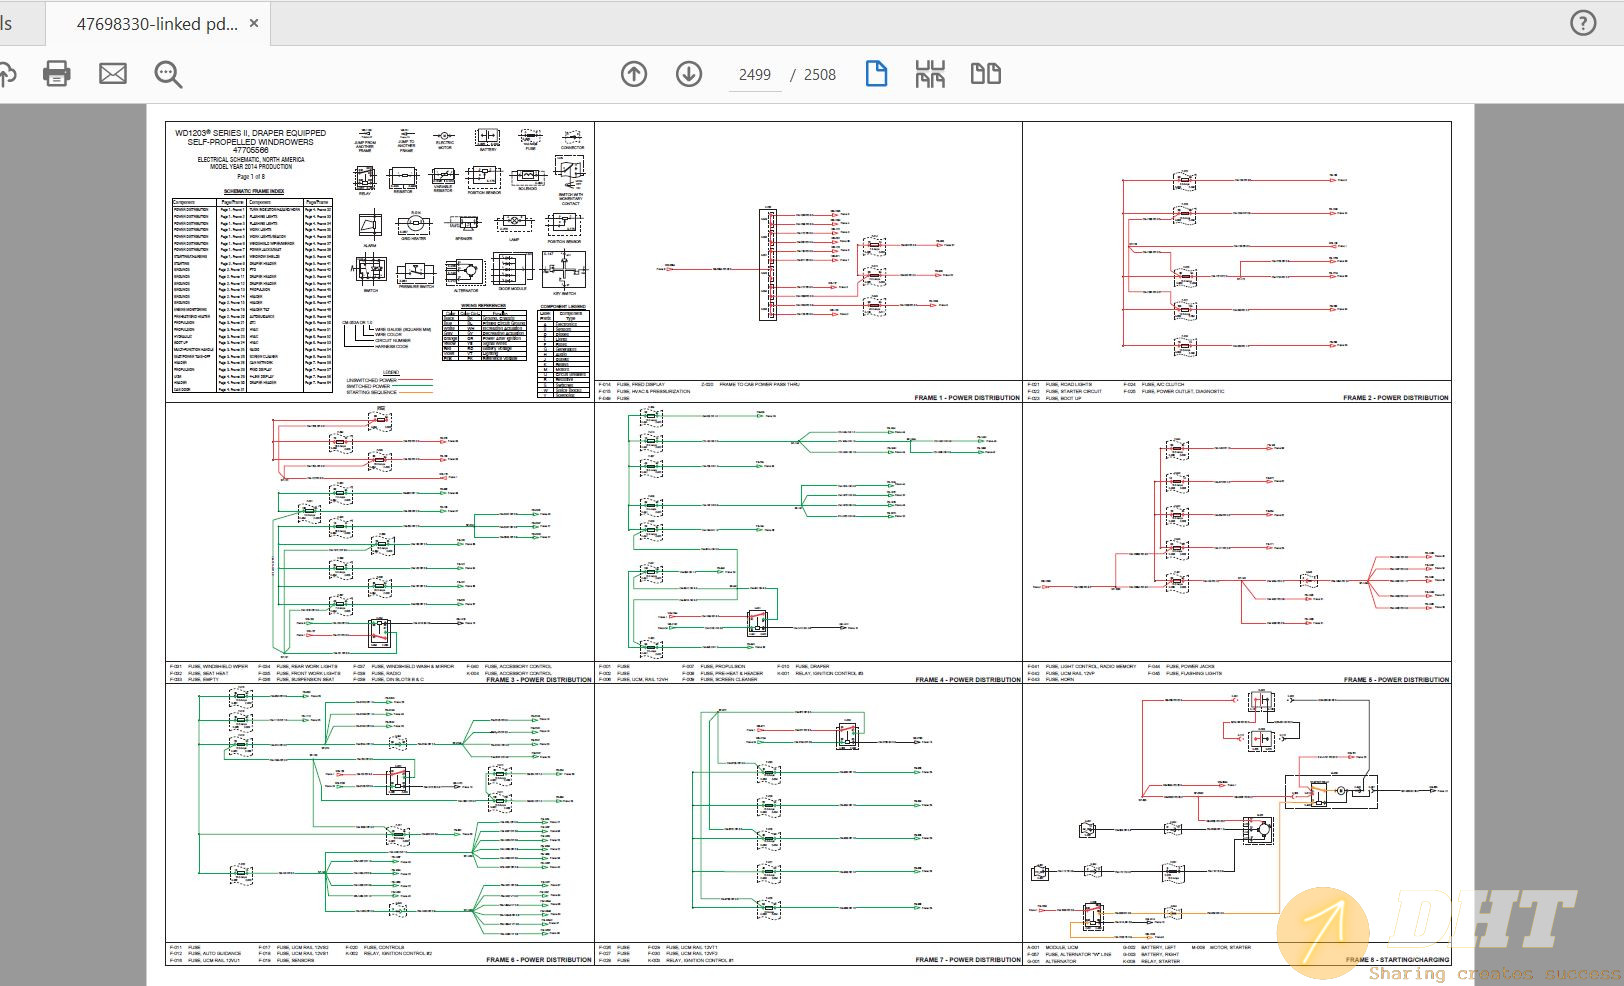Switch to thumbnail grid view icon
Viewport: 1624px width, 986px height.
coord(930,73)
